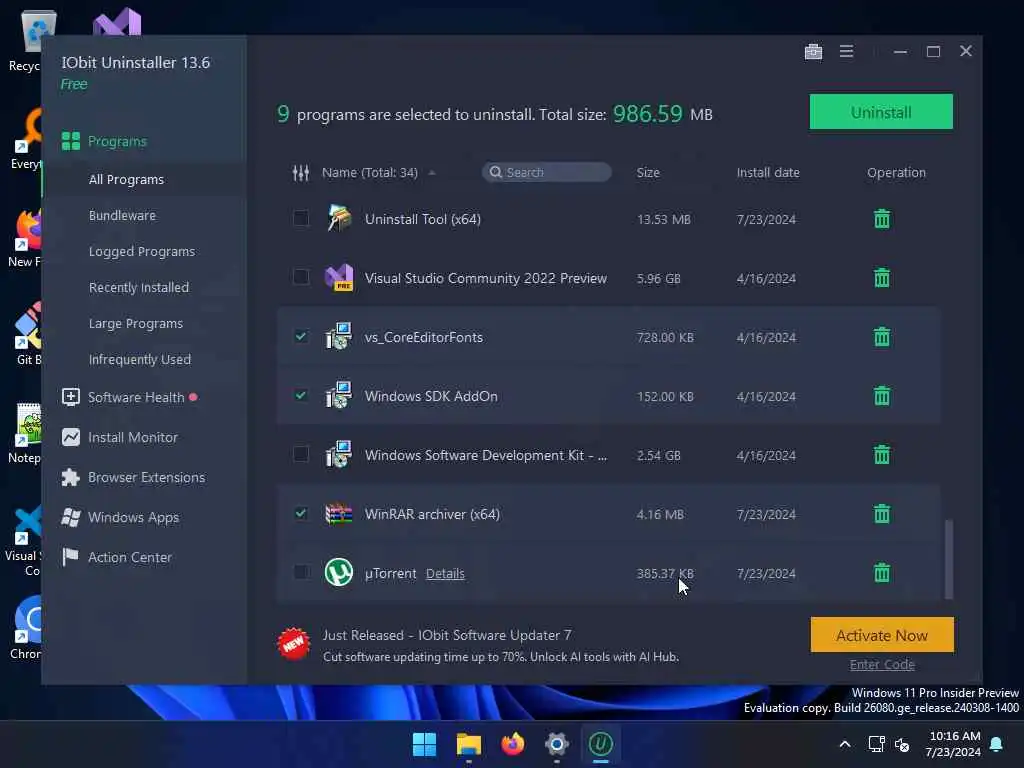Click Just Released IObit Software Updater 7 text

click(x=447, y=635)
